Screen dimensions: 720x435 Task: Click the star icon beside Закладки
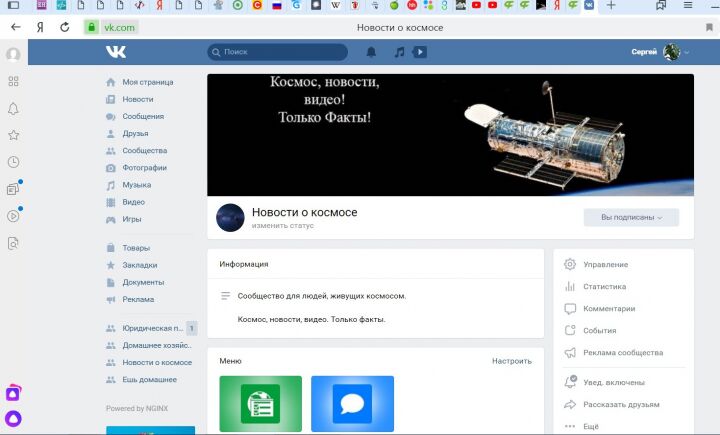click(111, 265)
